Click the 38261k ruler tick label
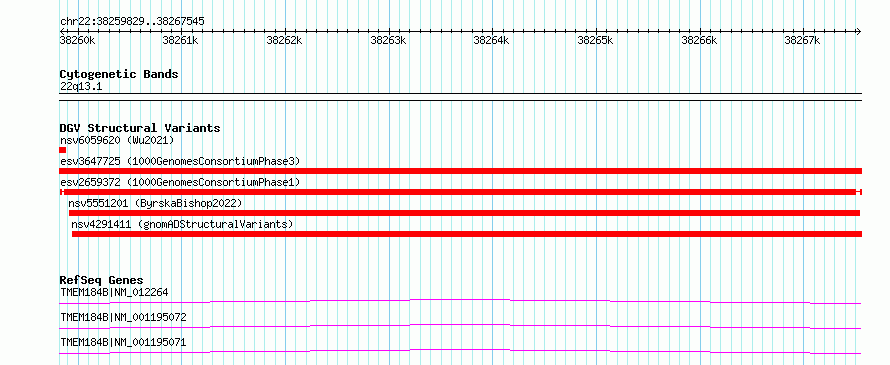This screenshot has height=365, width=890. [x=180, y=40]
